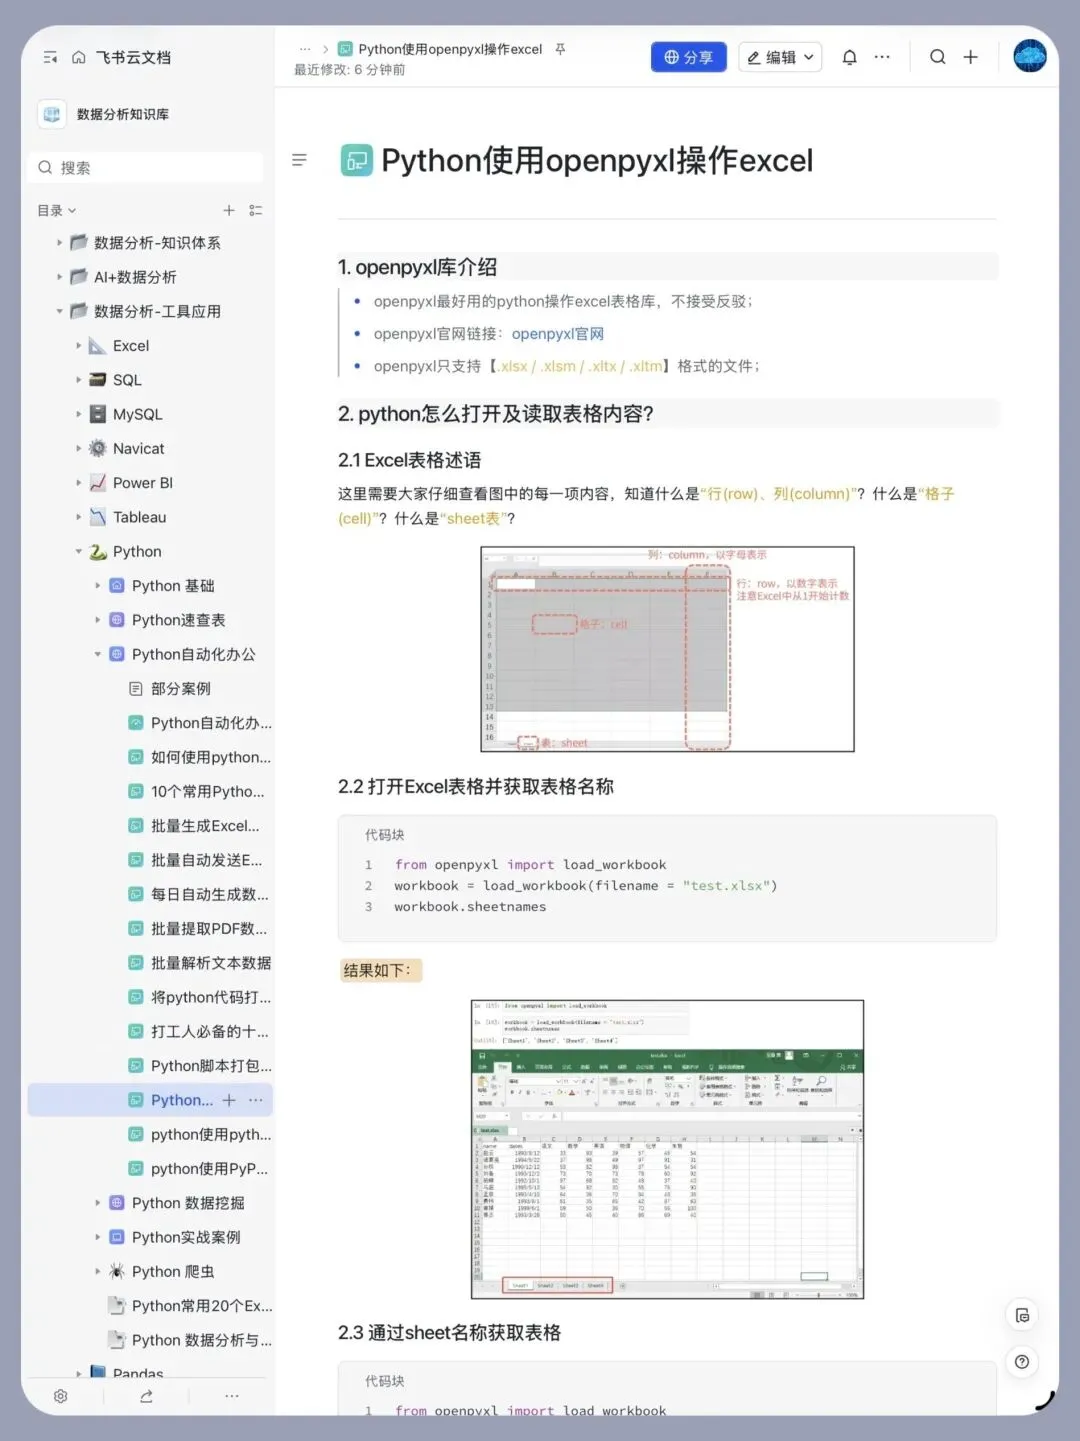Screen dimensions: 1080x1441
Task: Open more options on selected Python... row
Action: point(256,1100)
